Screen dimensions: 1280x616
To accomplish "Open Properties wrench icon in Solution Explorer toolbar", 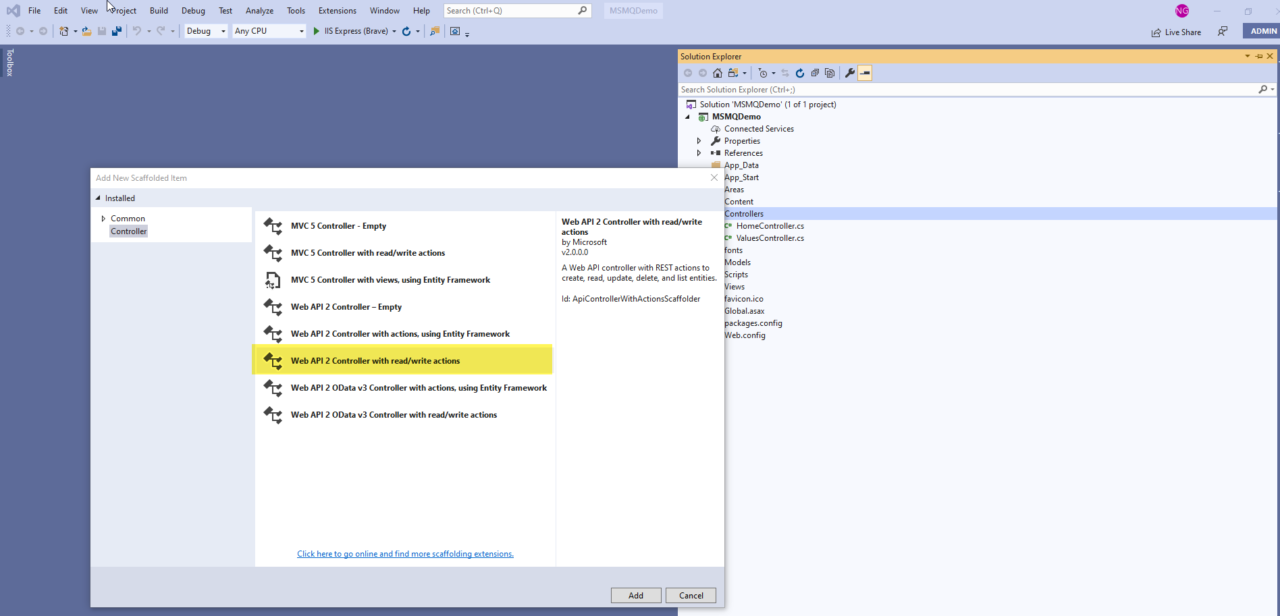I will [849, 73].
